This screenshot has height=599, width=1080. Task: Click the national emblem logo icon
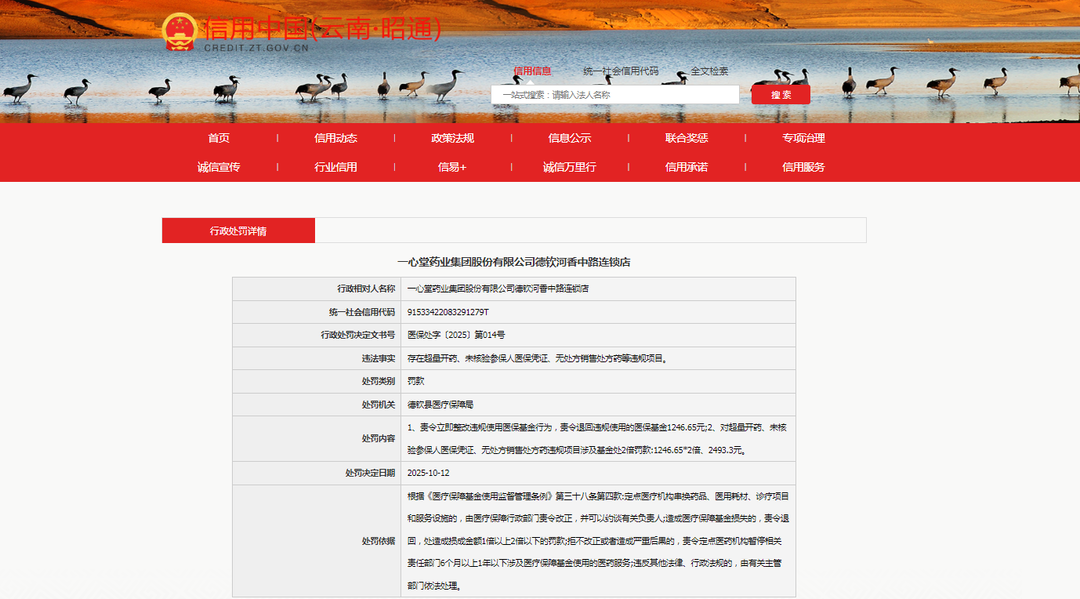[x=180, y=32]
